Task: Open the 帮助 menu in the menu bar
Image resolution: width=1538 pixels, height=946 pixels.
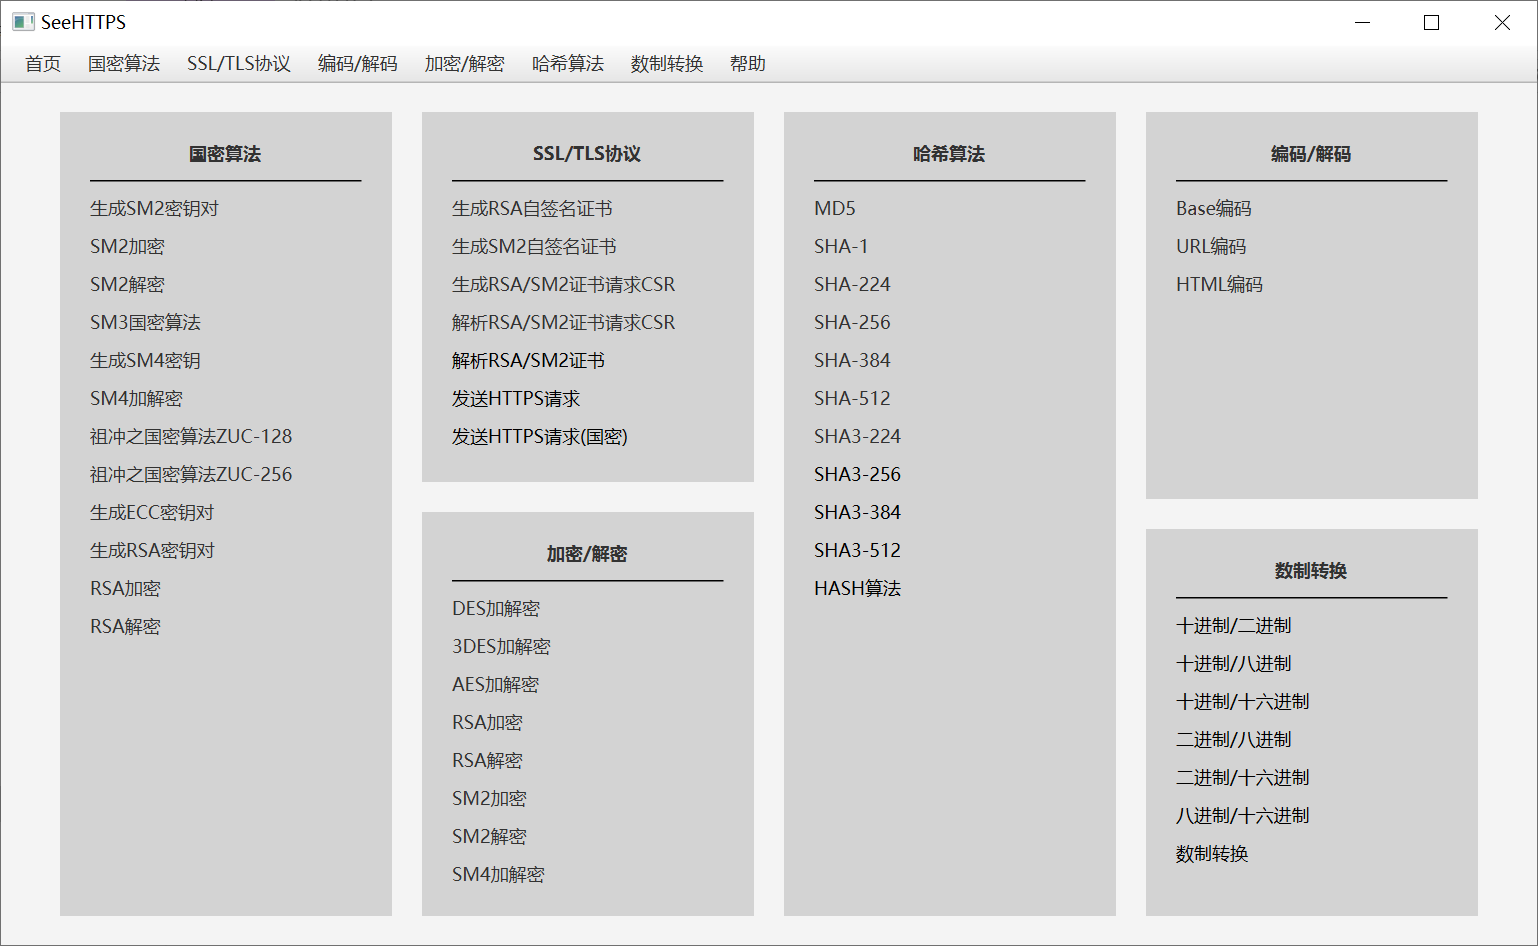Action: (747, 64)
